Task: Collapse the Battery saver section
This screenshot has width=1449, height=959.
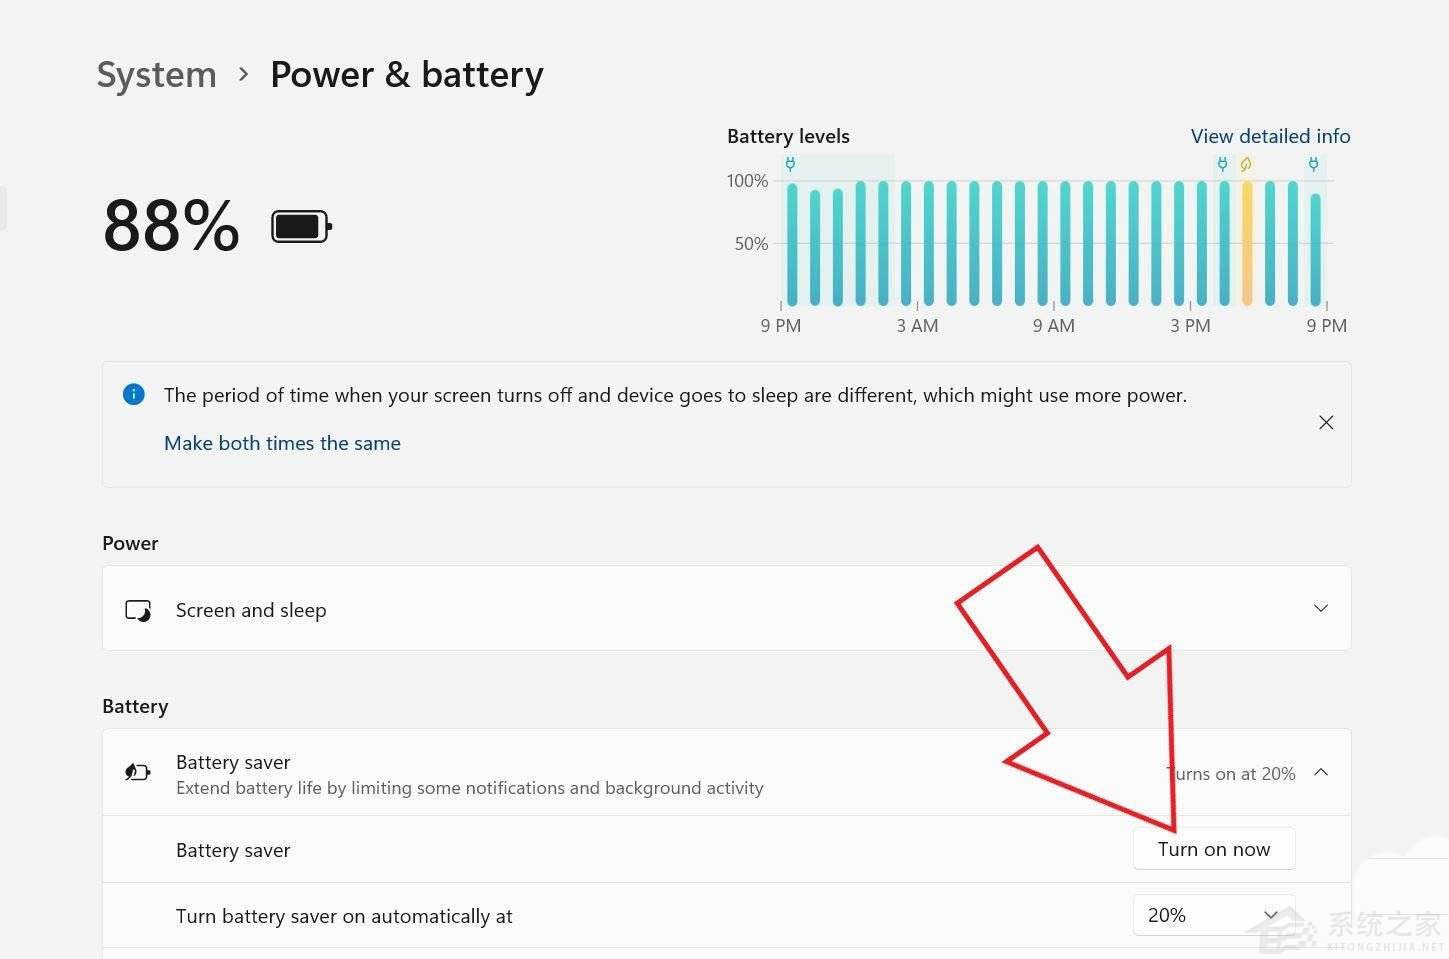Action: pyautogui.click(x=1321, y=772)
